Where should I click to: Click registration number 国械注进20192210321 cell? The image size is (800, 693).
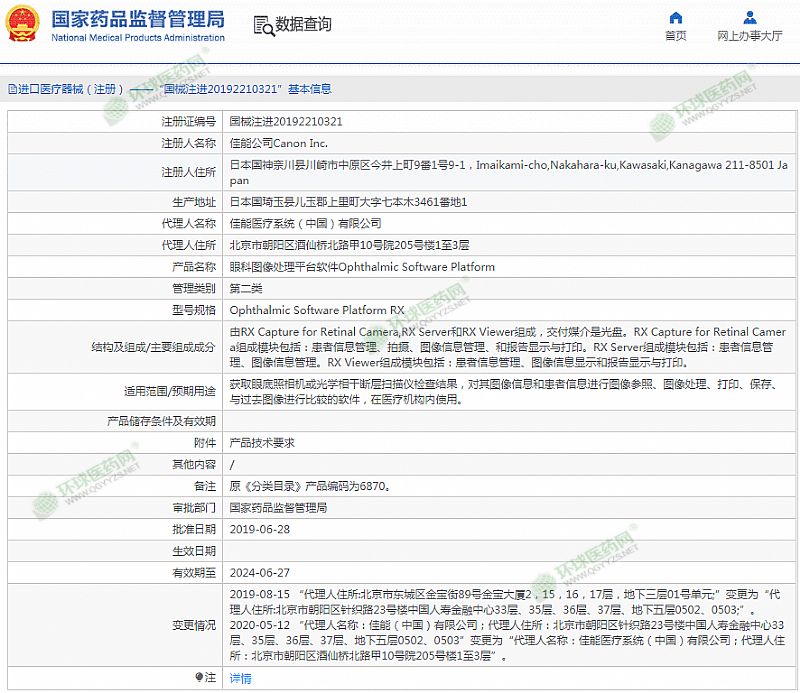tap(286, 121)
